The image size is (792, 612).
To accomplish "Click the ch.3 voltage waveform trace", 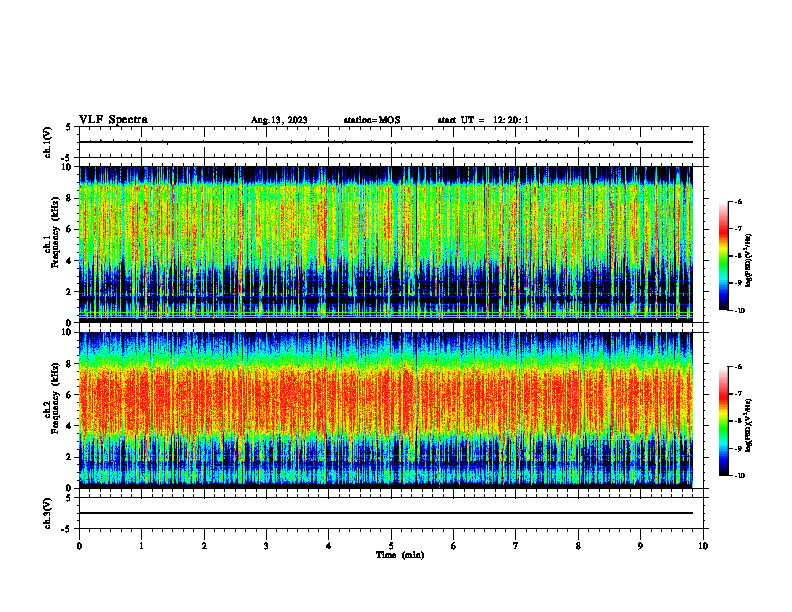I will click(386, 513).
